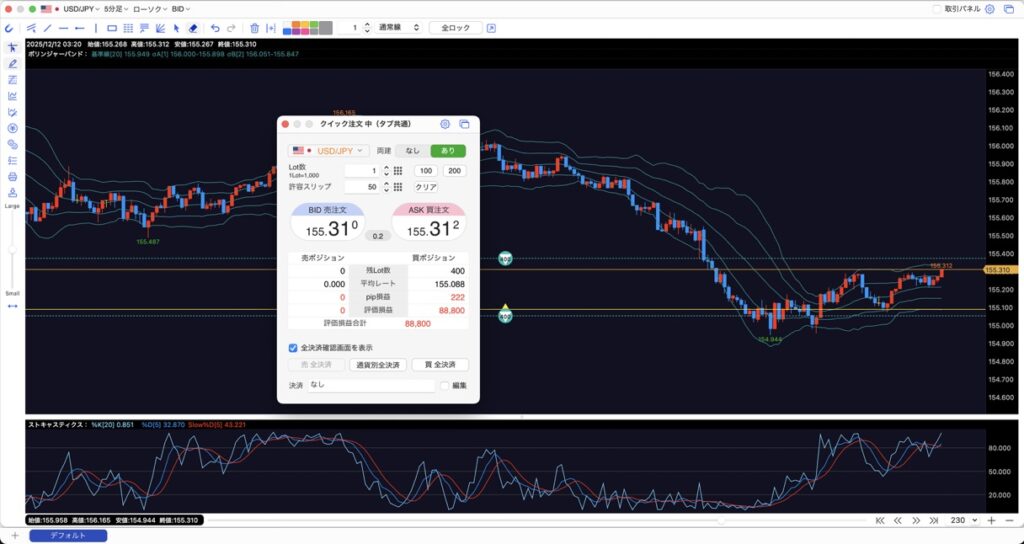The image size is (1024, 544).
Task: Enable the 編集 checkbox
Action: (x=445, y=385)
